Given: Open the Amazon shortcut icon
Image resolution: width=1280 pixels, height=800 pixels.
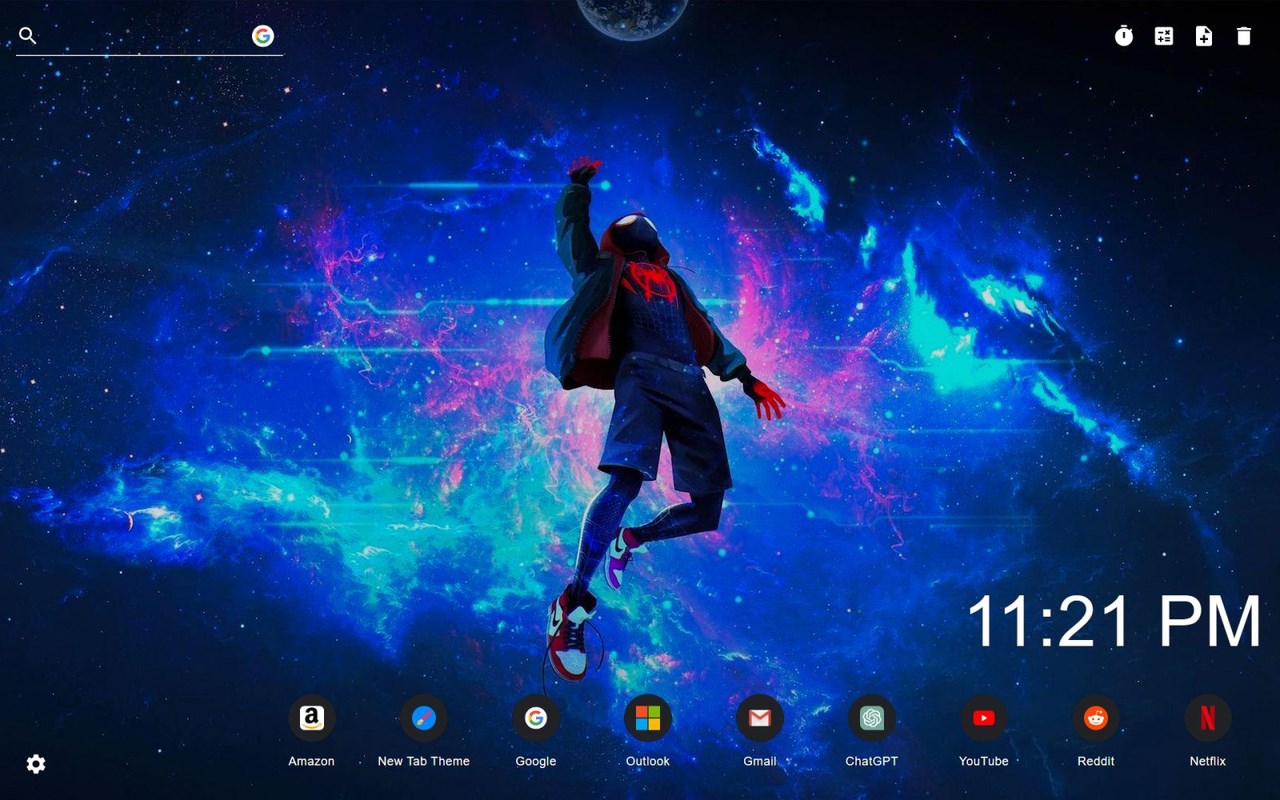Looking at the screenshot, I should click(312, 718).
